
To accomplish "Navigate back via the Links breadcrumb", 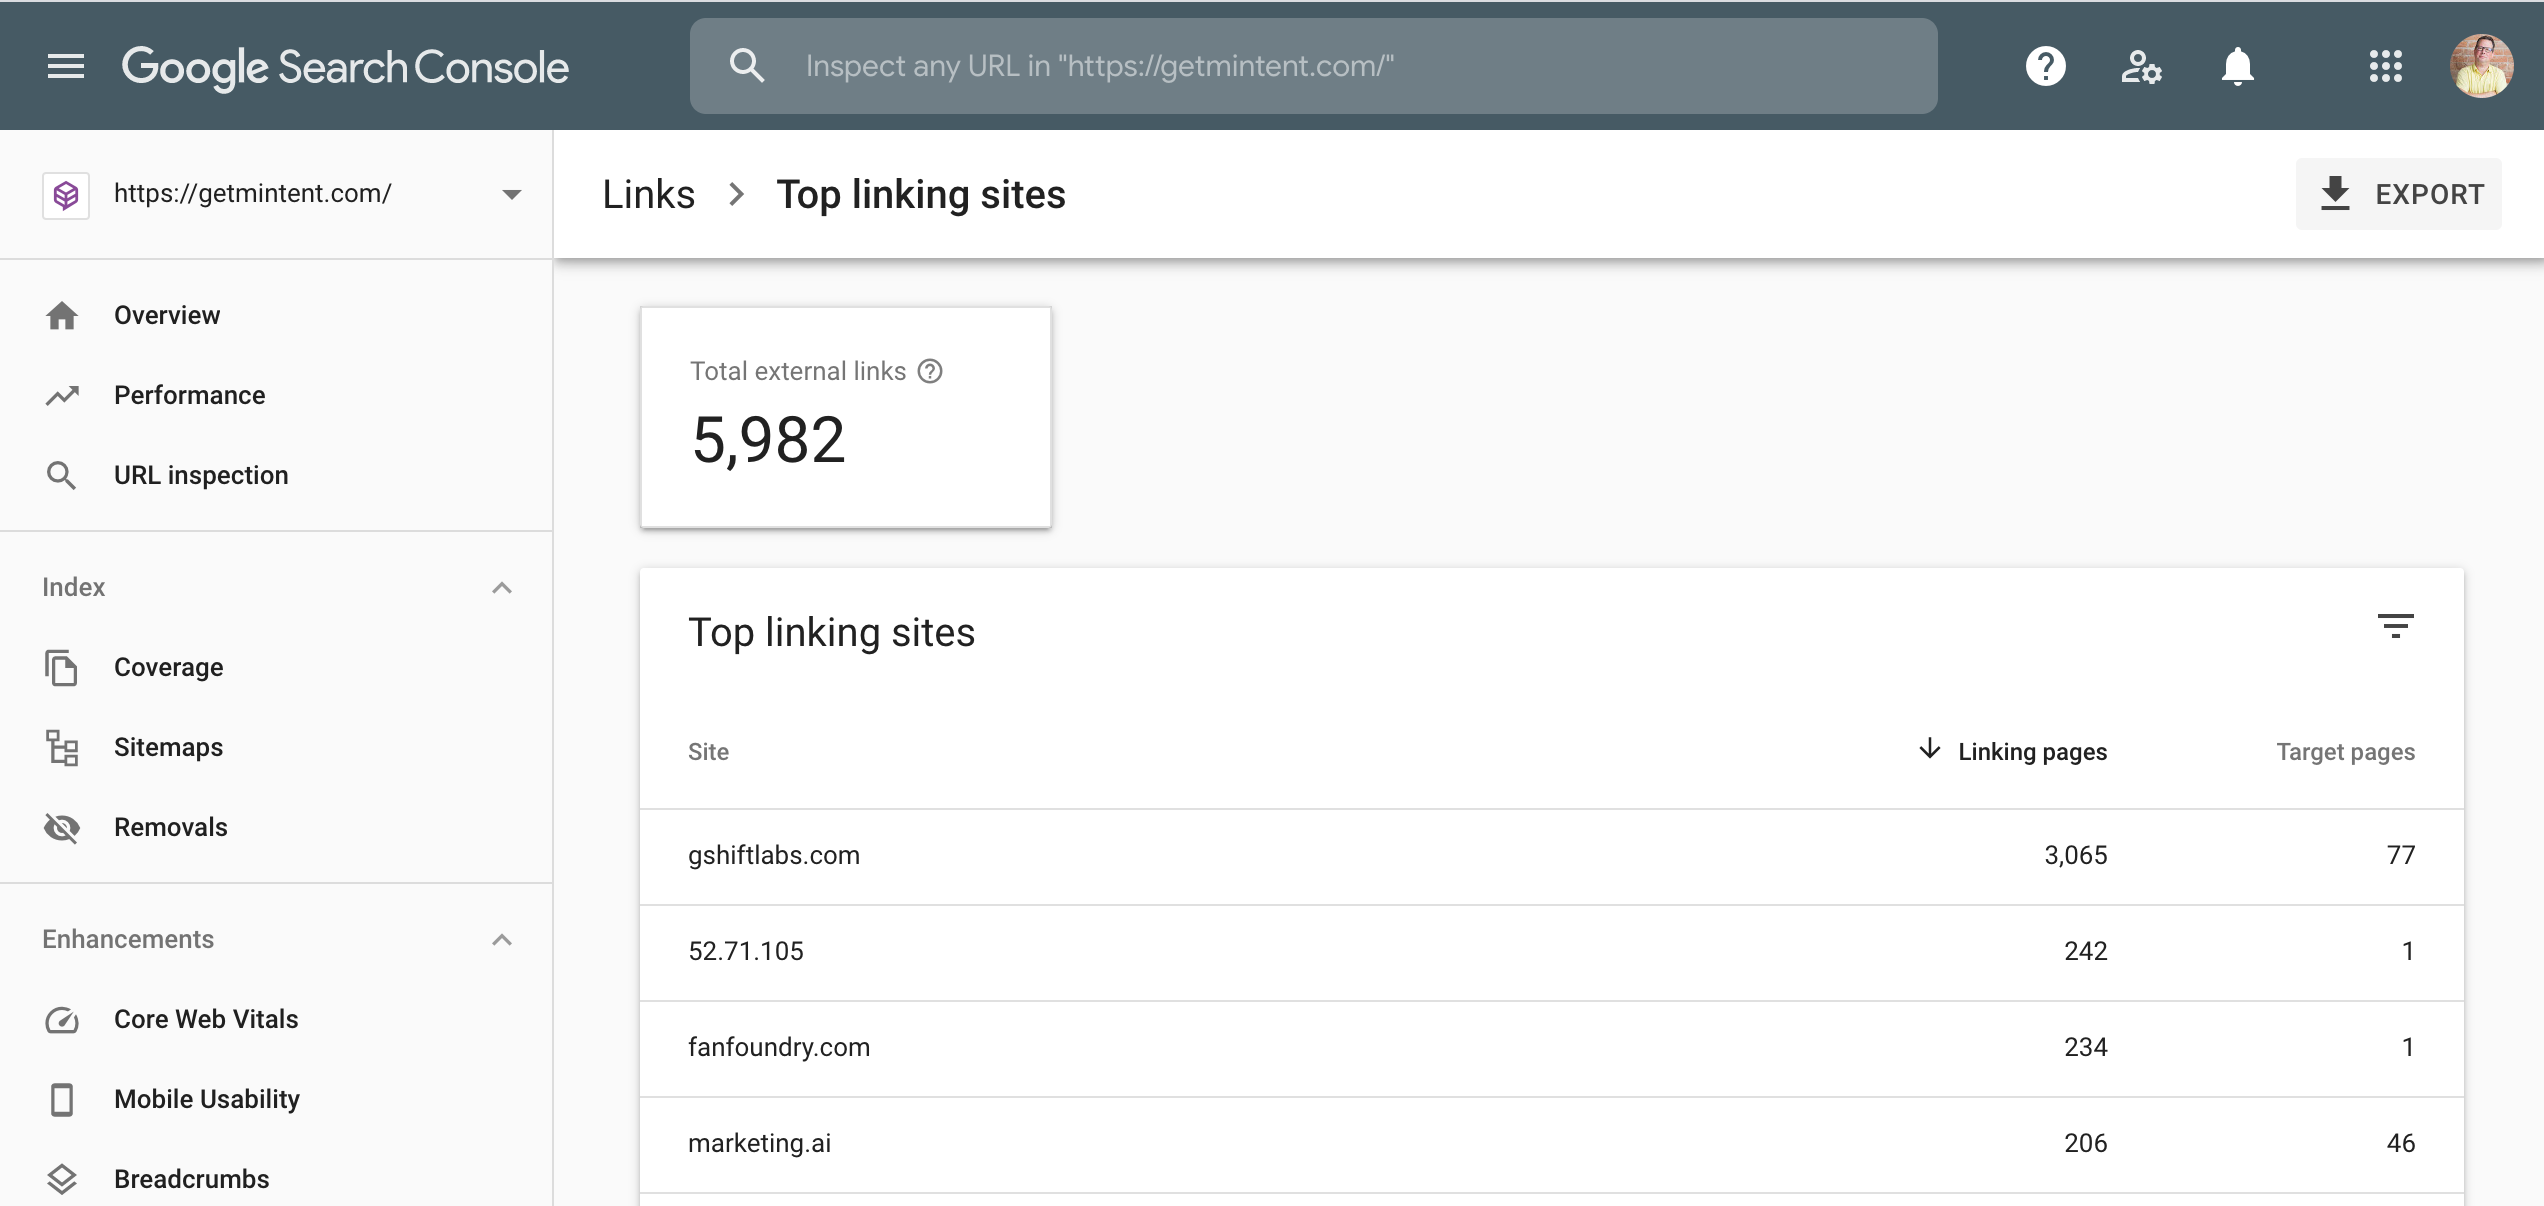I will pos(648,193).
